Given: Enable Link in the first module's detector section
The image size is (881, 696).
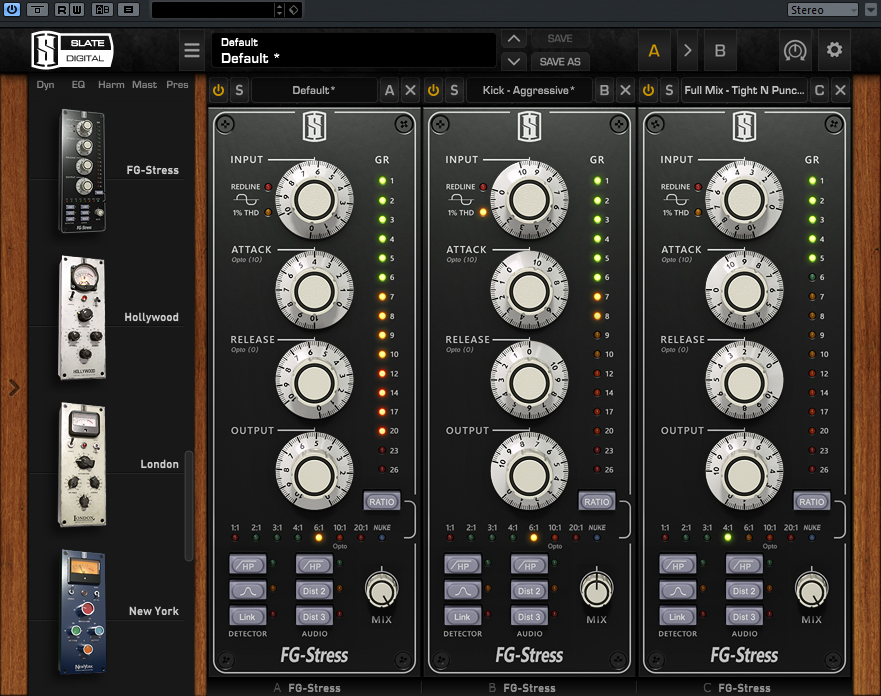Looking at the screenshot, I should 247,617.
